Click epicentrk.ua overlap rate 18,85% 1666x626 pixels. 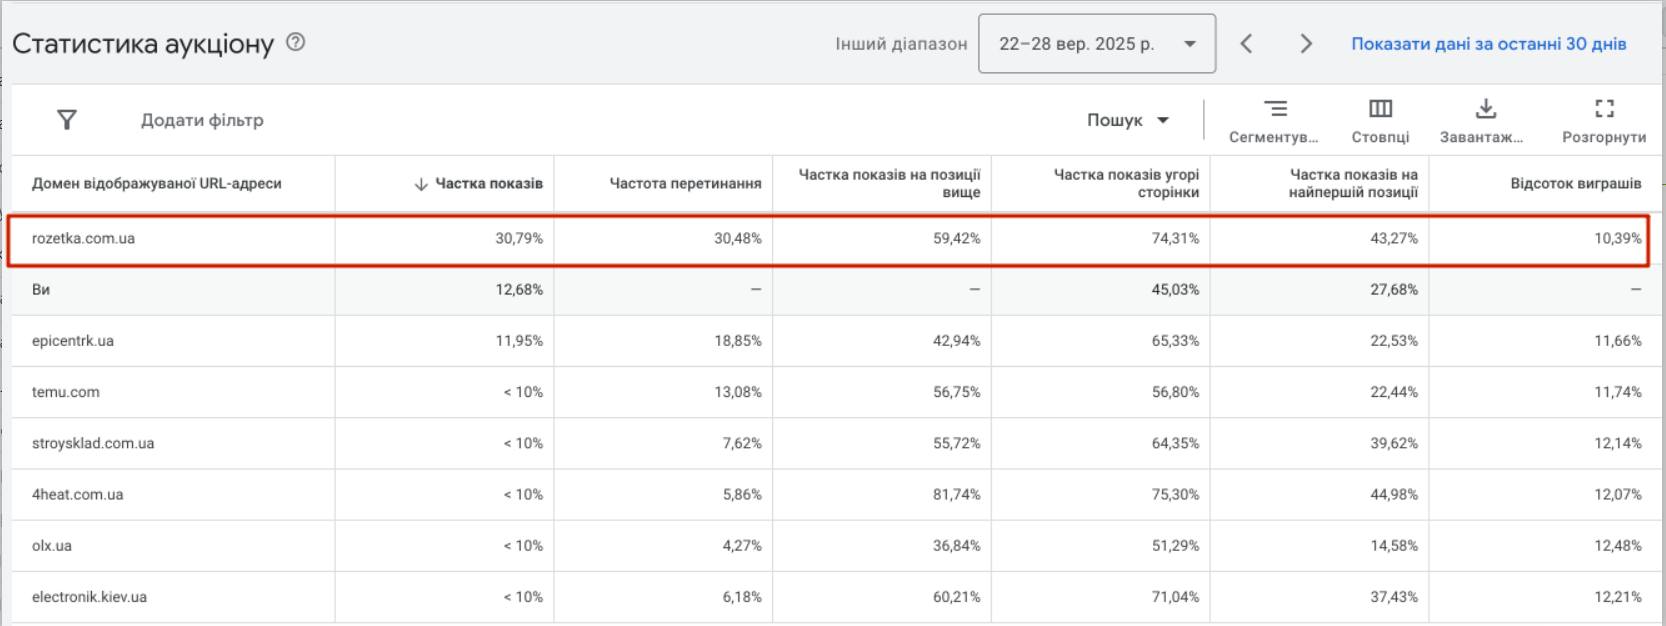738,341
